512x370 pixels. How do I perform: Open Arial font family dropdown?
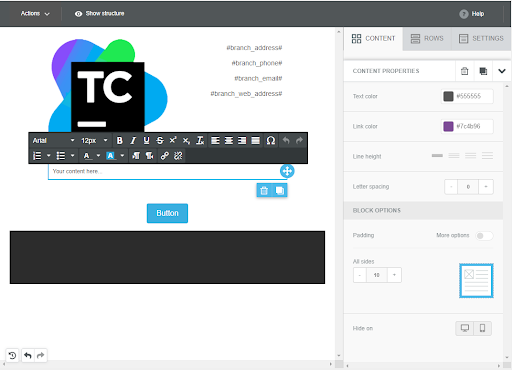pos(53,141)
